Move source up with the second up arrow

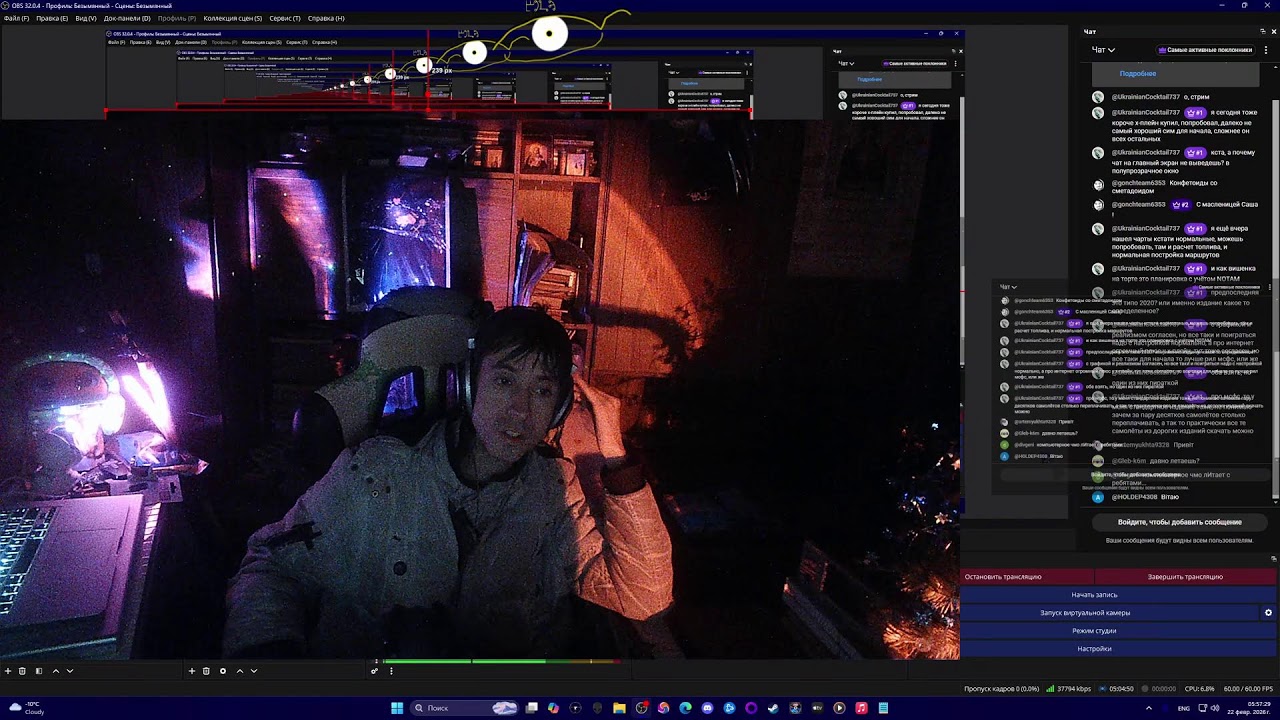(239, 671)
